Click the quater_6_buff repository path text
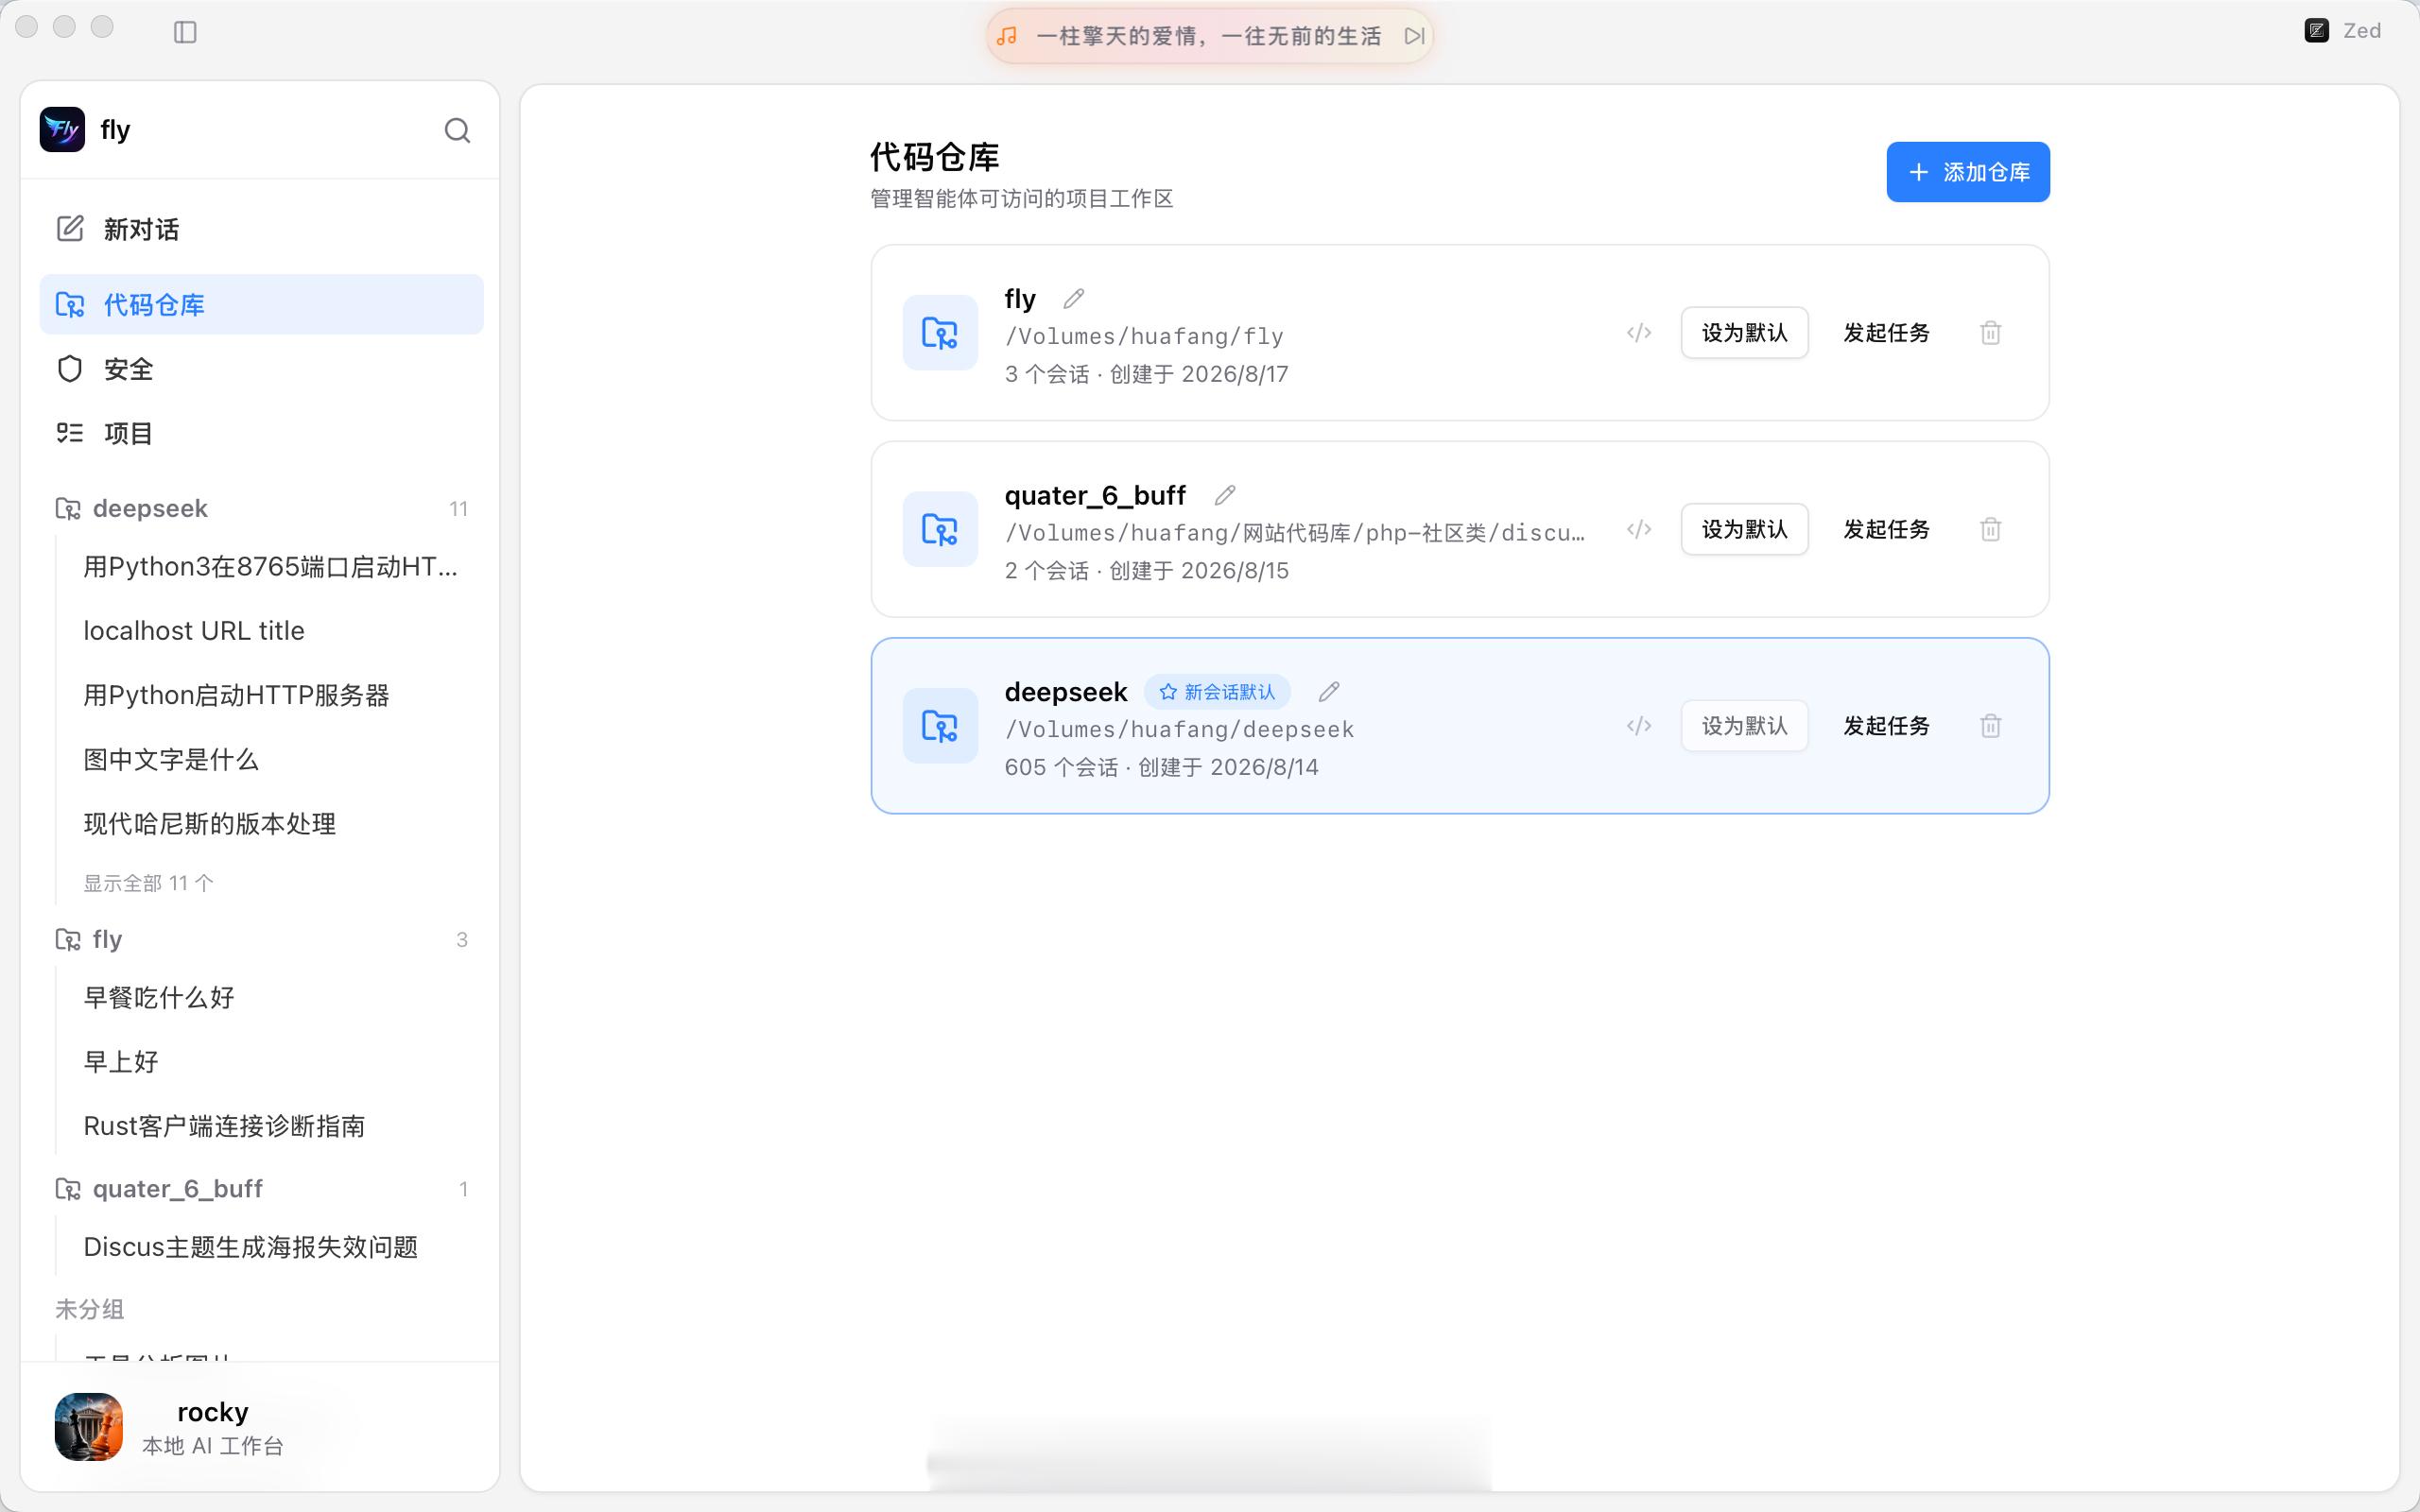The width and height of the screenshot is (2420, 1512). coord(1295,533)
